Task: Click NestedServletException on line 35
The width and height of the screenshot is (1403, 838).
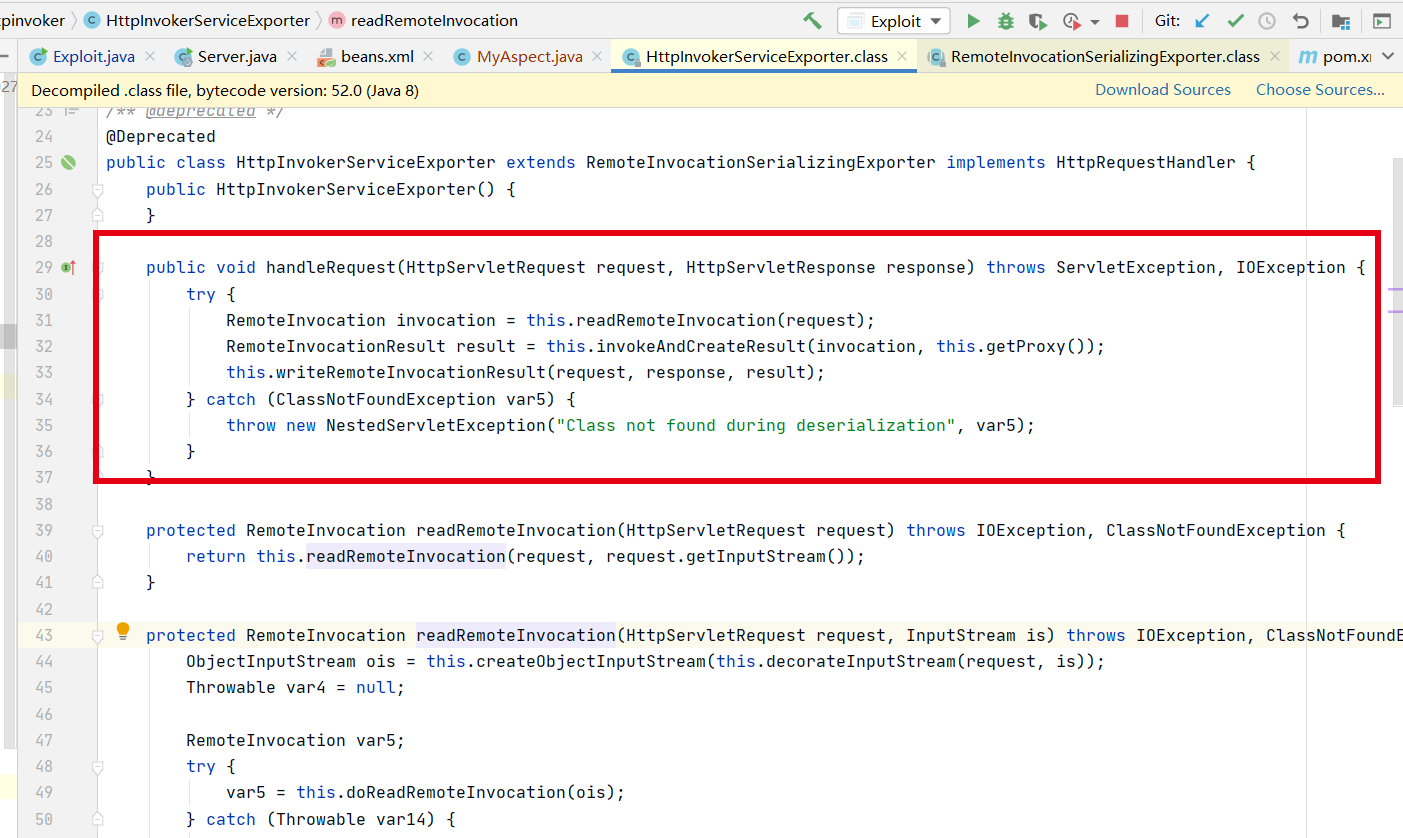Action: coord(435,425)
